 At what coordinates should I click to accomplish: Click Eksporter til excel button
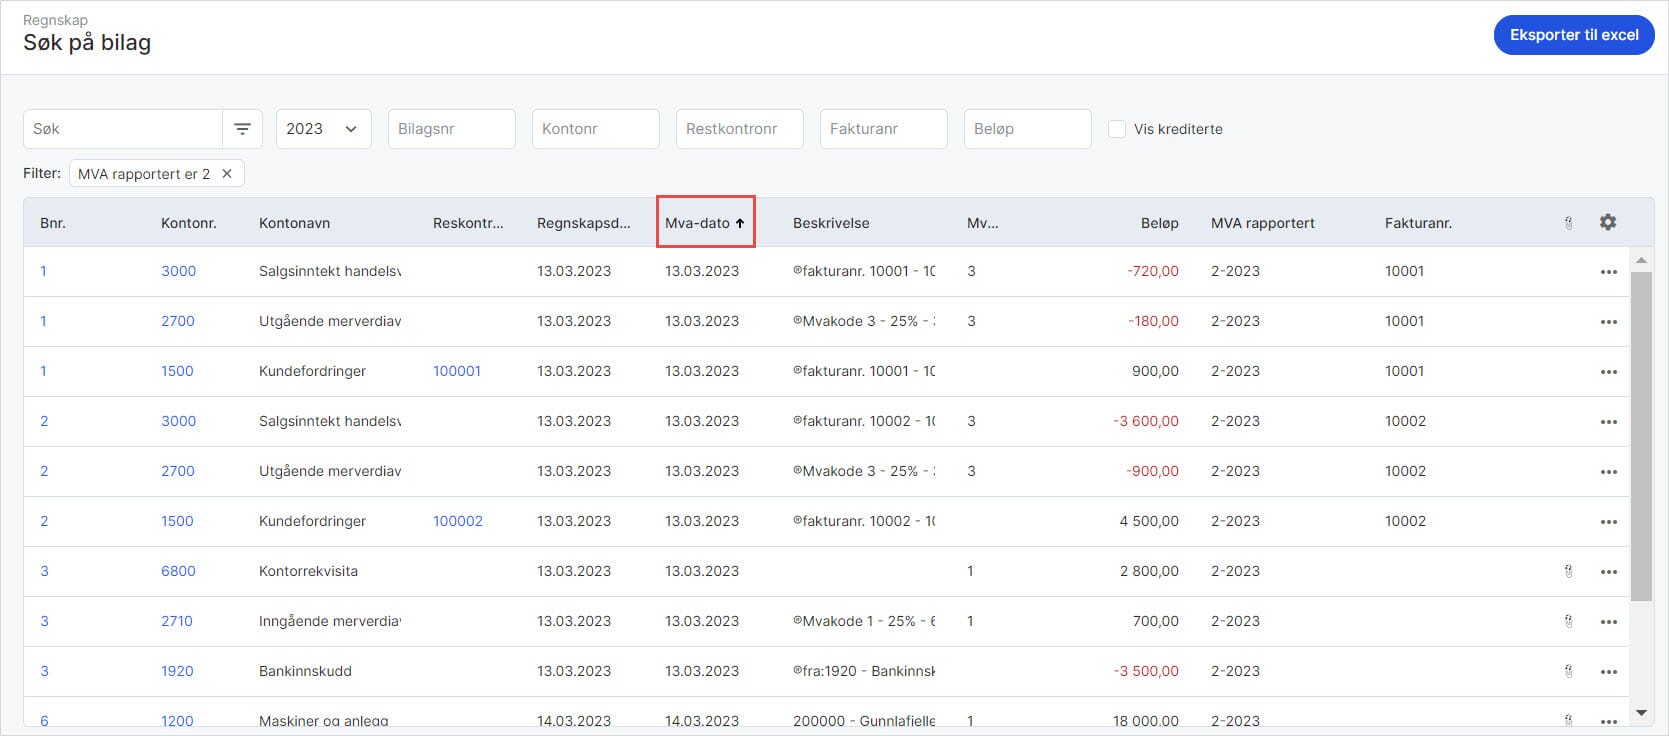[1573, 35]
